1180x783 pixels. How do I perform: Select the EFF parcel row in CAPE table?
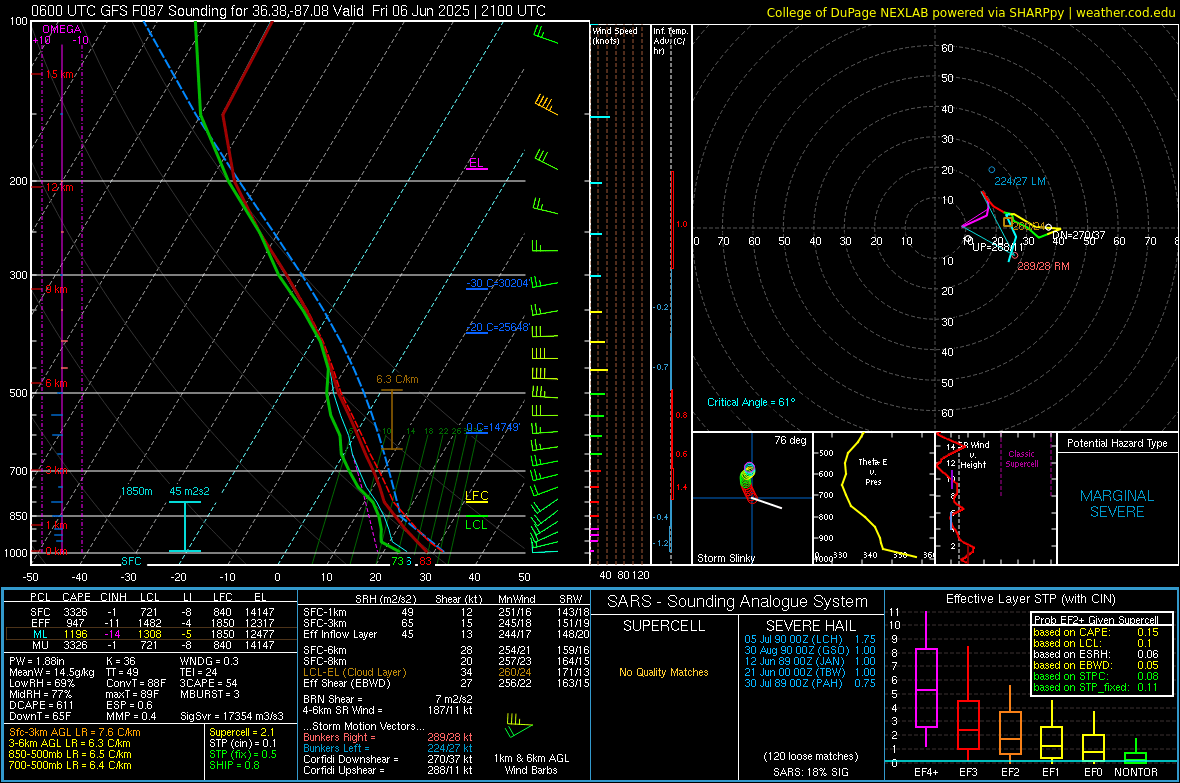pos(151,623)
